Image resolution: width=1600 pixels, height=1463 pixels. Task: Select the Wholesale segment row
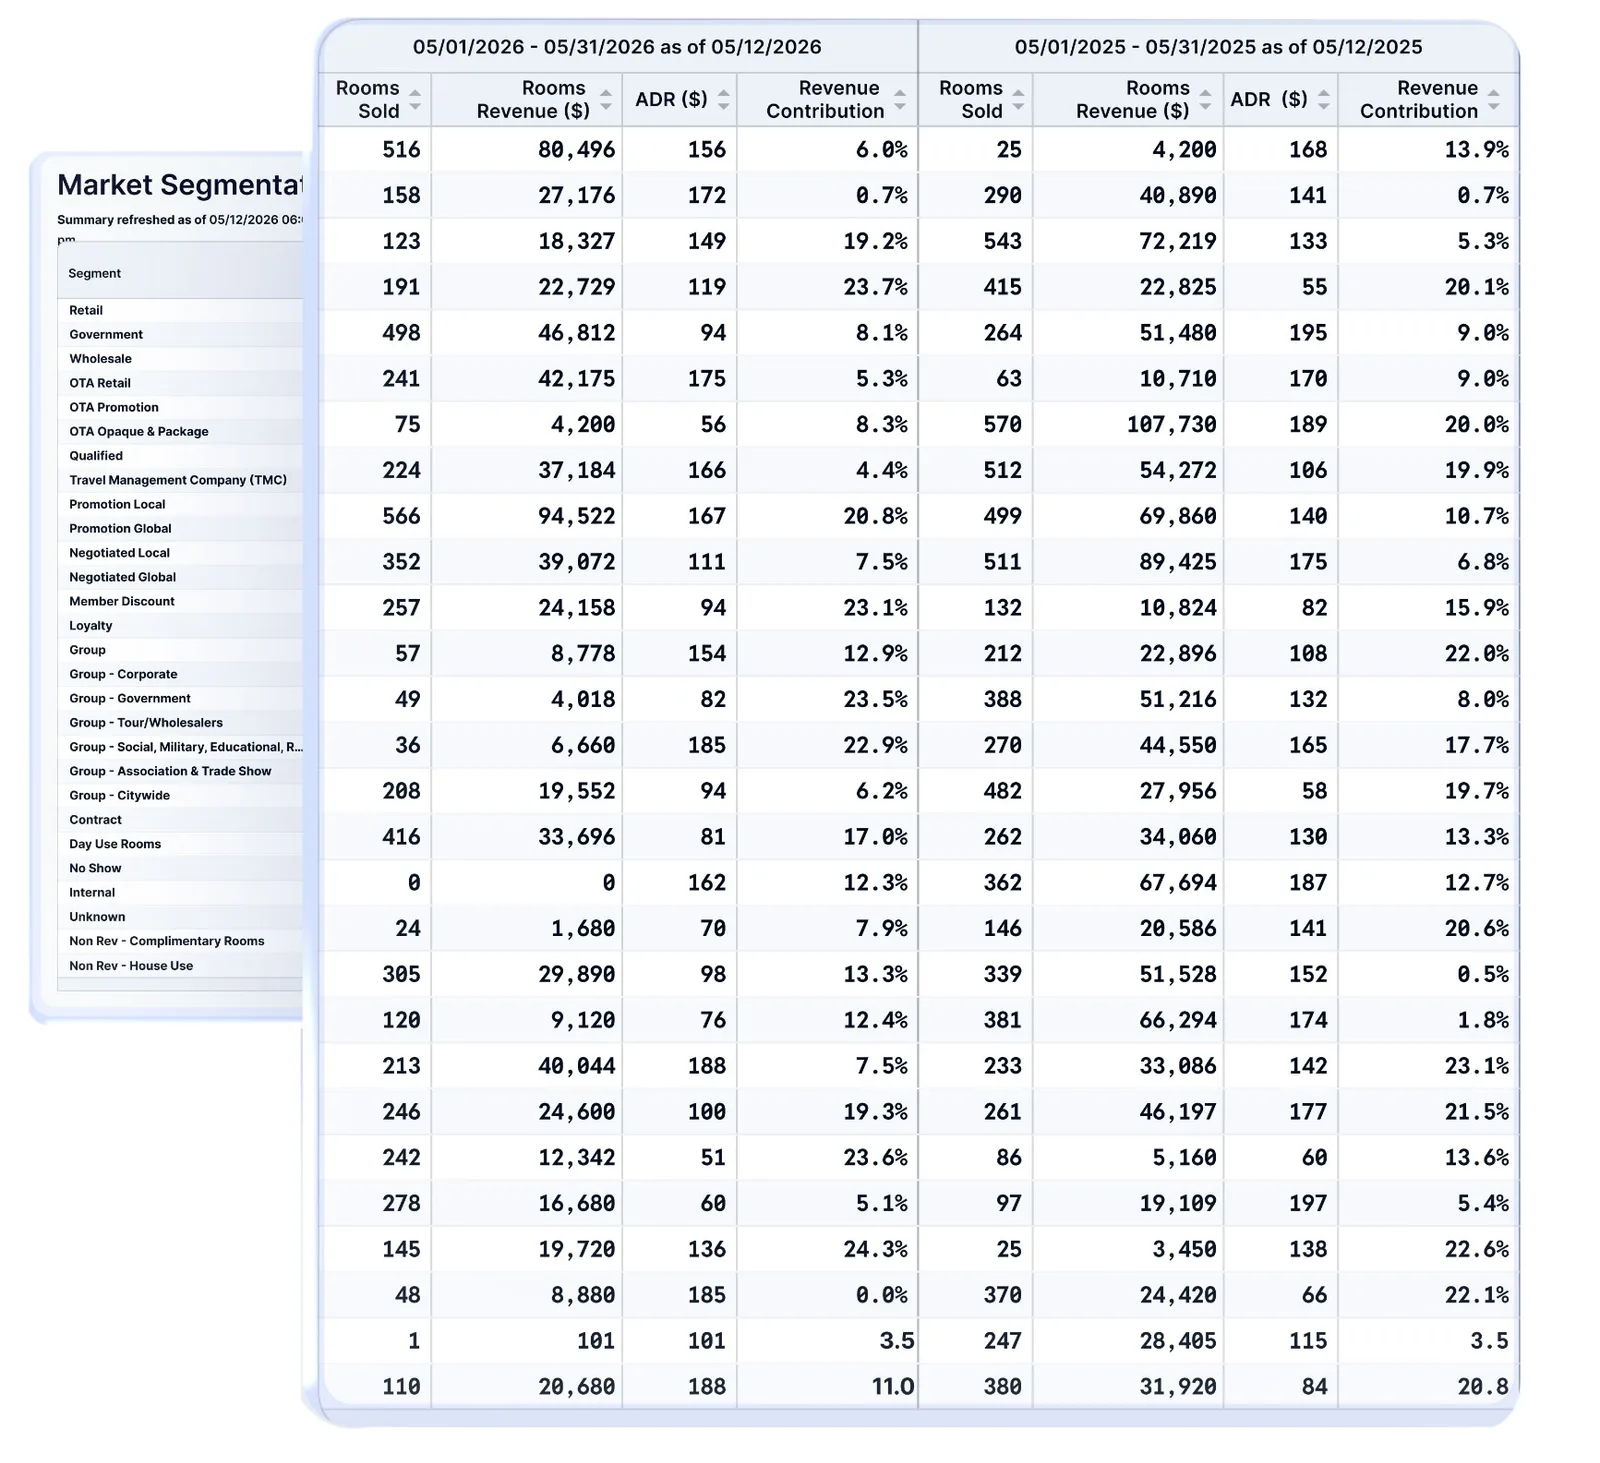pyautogui.click(x=180, y=359)
